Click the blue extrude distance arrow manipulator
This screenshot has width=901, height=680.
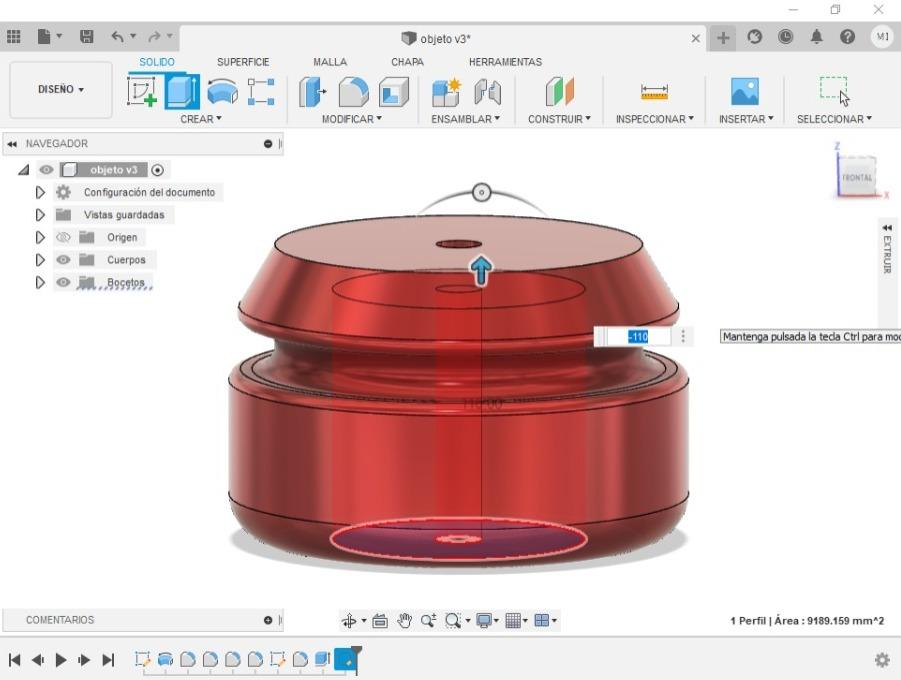(x=481, y=270)
